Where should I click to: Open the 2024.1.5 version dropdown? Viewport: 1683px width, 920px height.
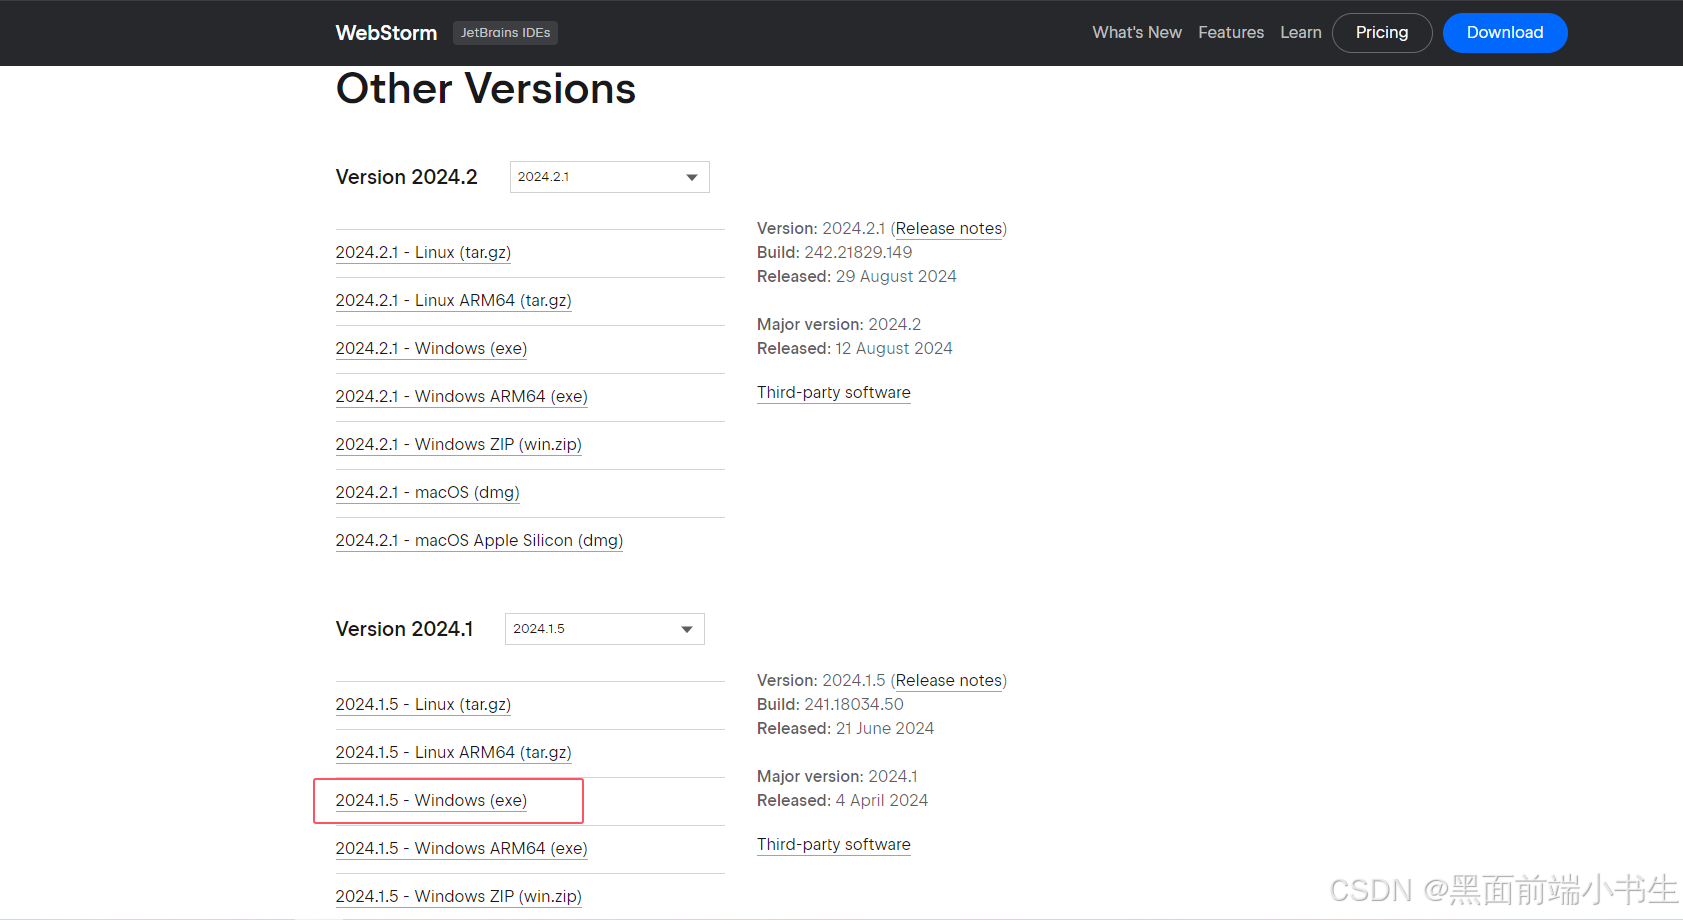pyautogui.click(x=605, y=629)
